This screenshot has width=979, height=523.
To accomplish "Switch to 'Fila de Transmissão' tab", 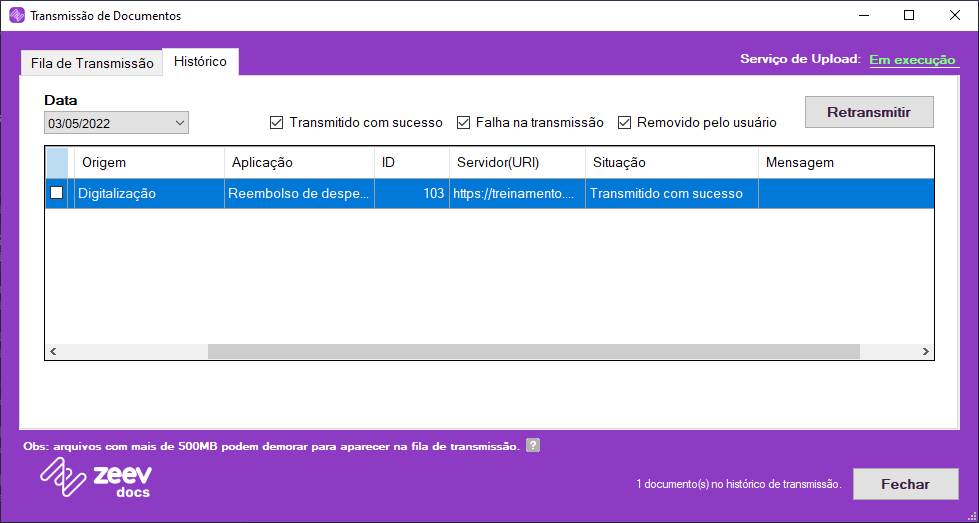I will click(x=92, y=63).
